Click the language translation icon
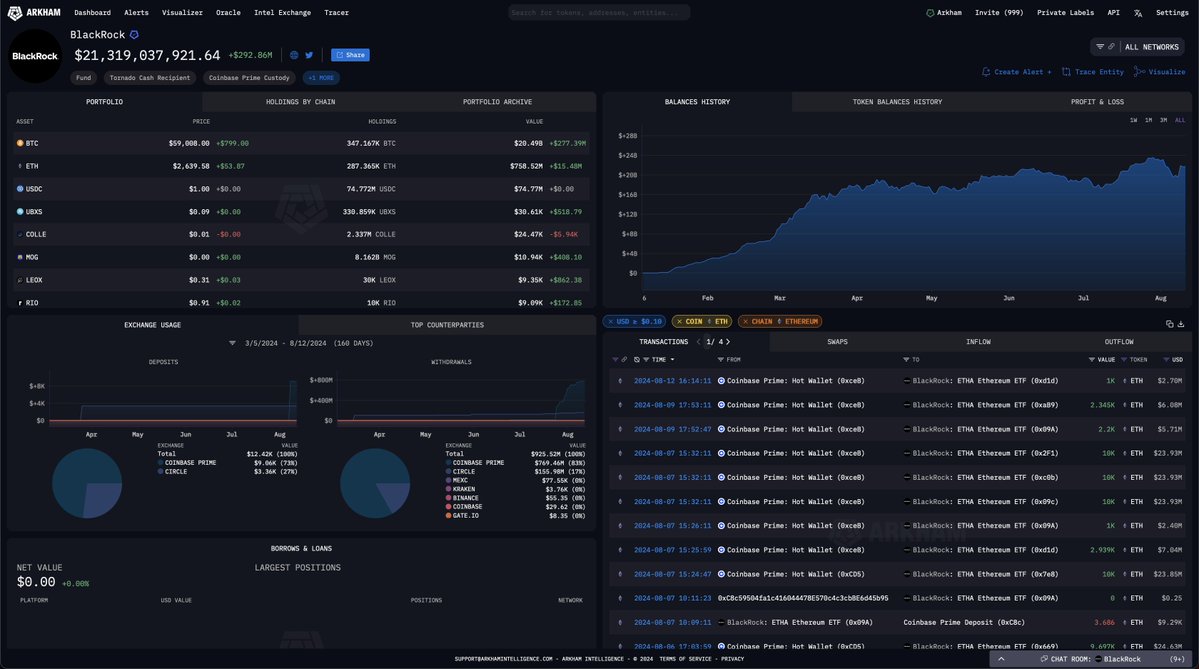Viewport: 1199px width, 669px height. 1138,13
